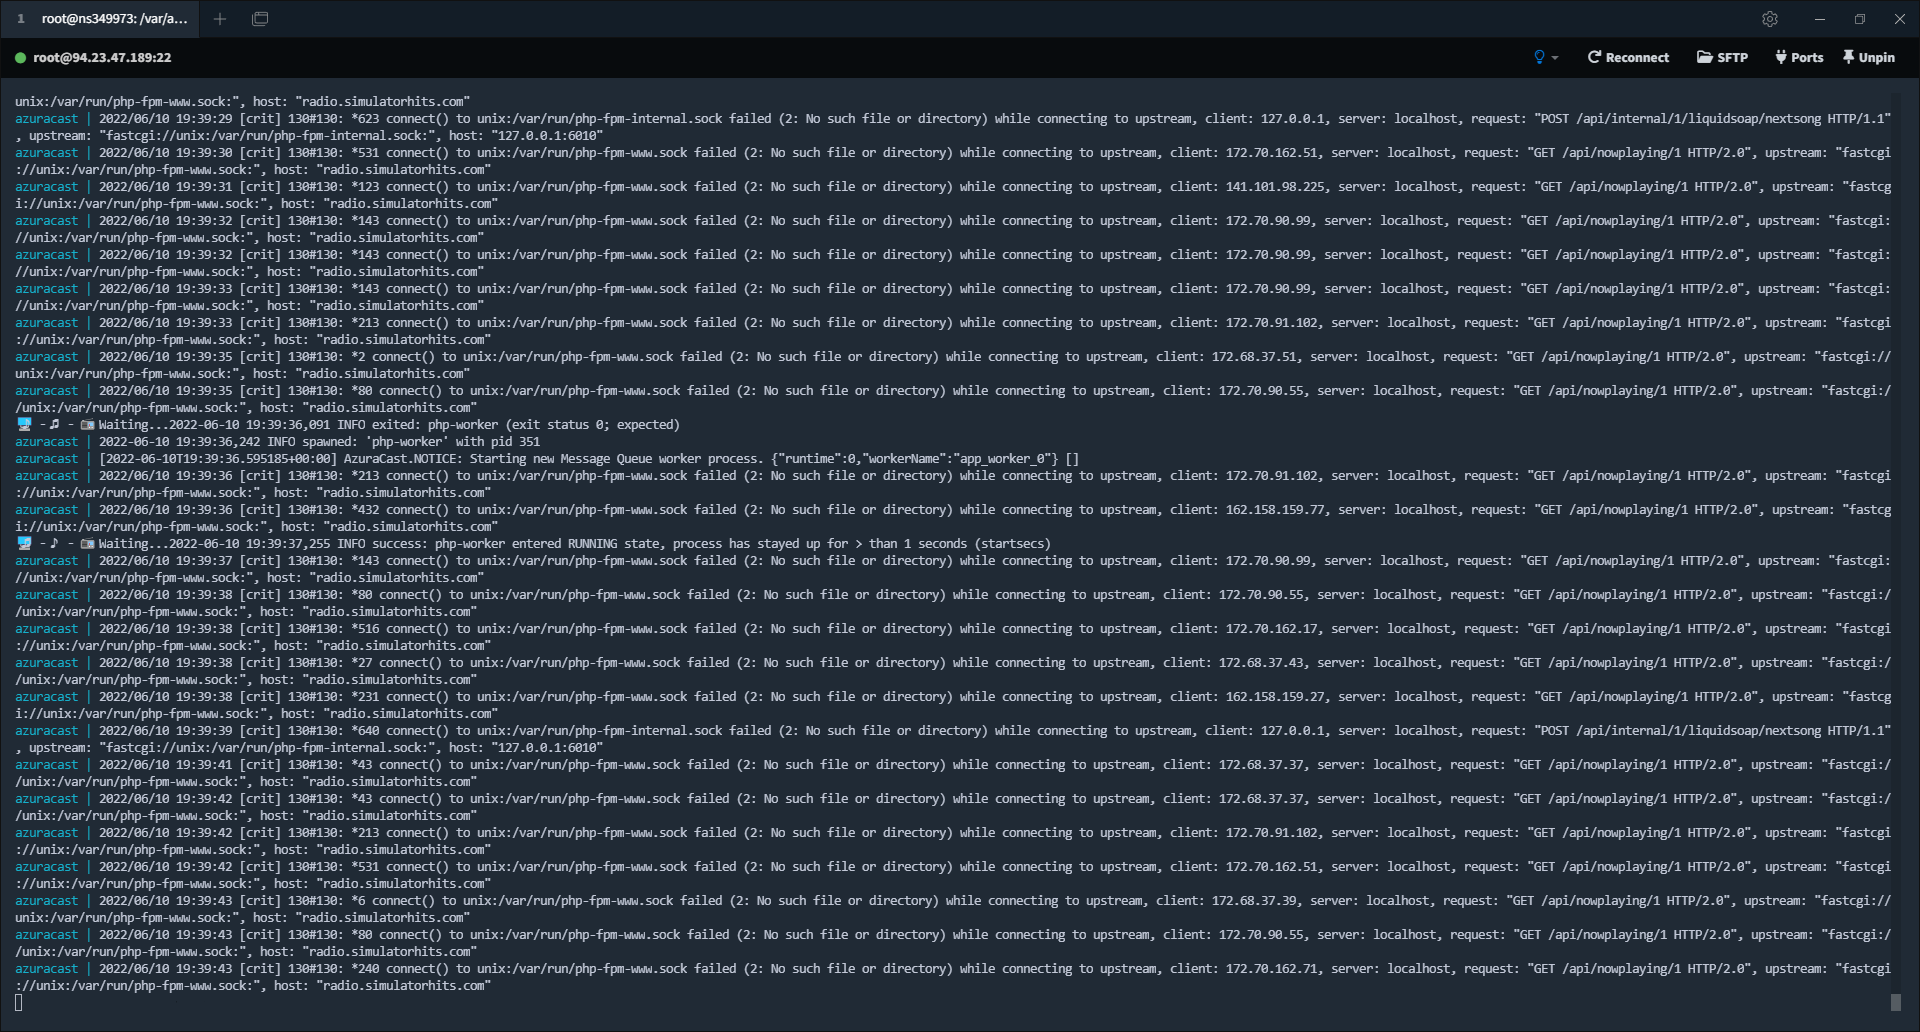1920x1032 pixels.
Task: Unpin the current terminal session
Action: pyautogui.click(x=1868, y=57)
